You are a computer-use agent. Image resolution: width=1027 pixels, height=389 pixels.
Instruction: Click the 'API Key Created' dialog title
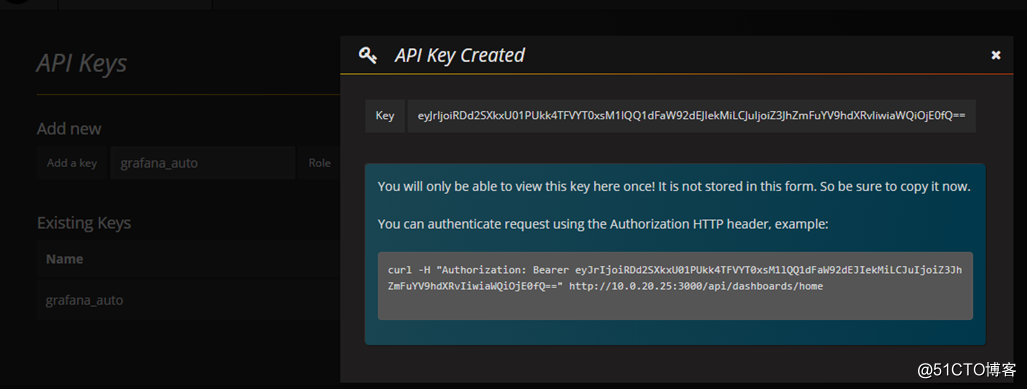[x=460, y=56]
